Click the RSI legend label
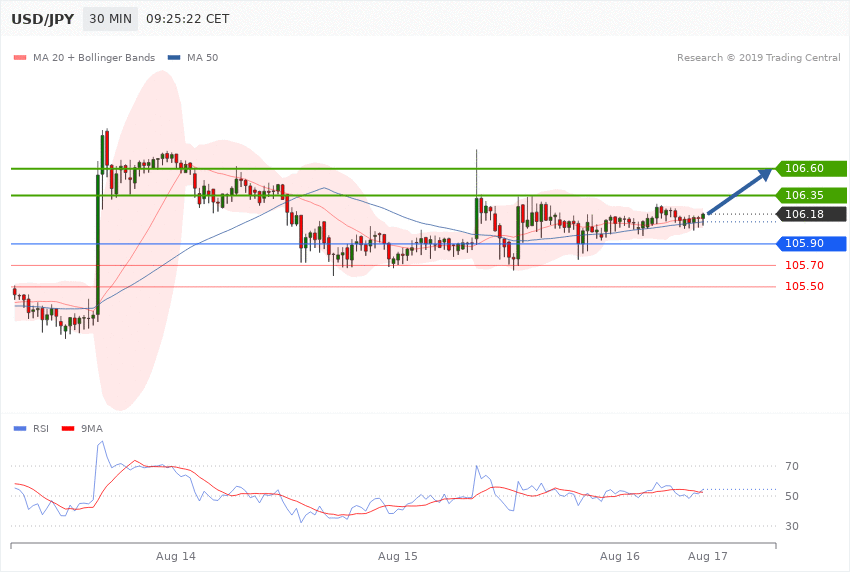This screenshot has width=850, height=576. click(x=41, y=429)
